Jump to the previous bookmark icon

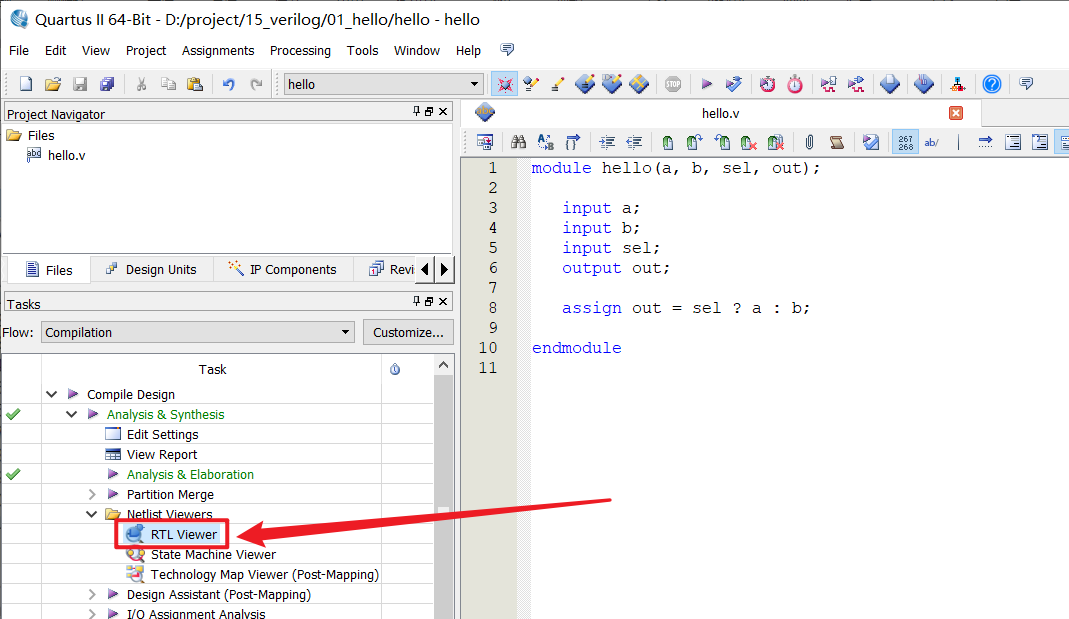coord(722,142)
